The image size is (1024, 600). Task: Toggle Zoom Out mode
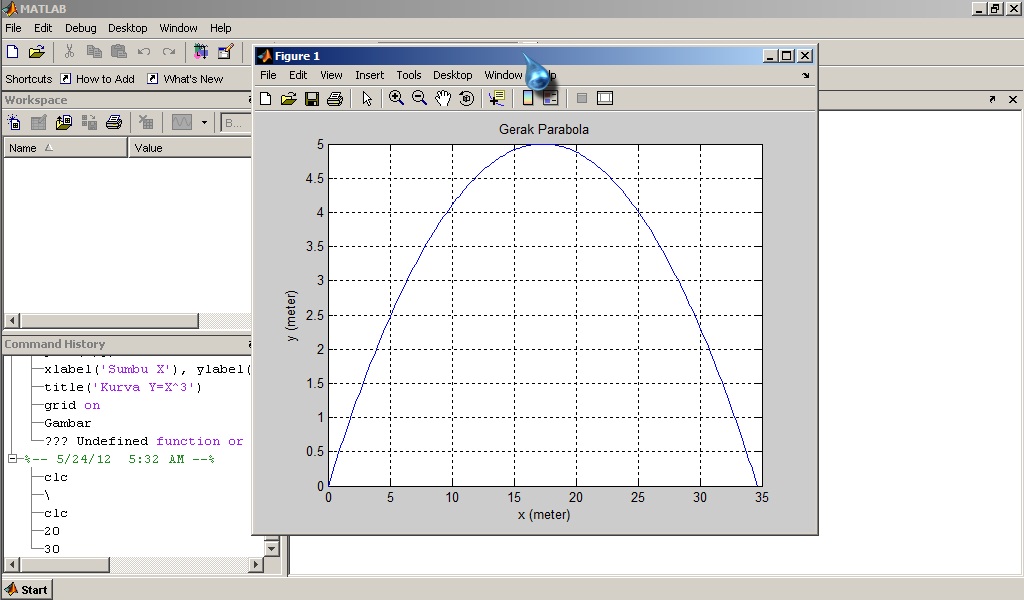click(420, 98)
